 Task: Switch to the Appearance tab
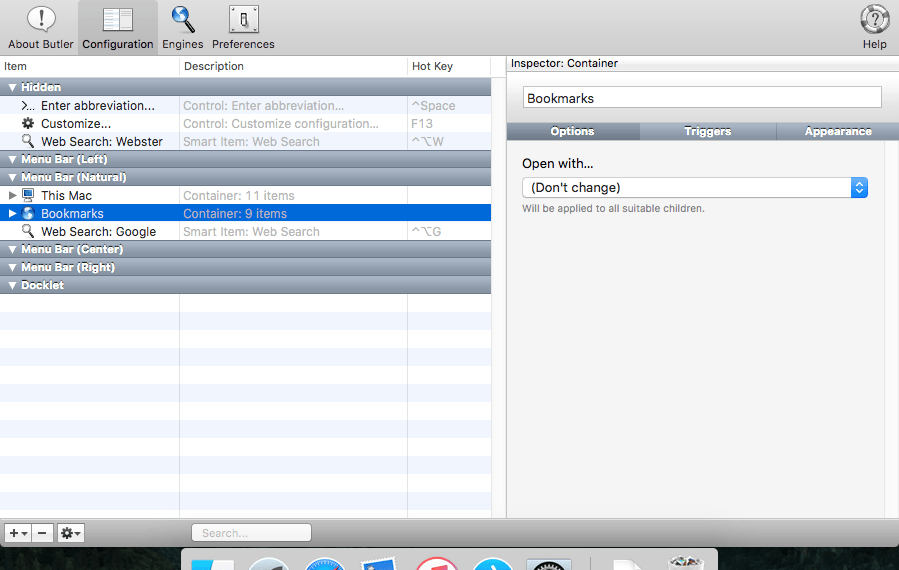coord(837,131)
